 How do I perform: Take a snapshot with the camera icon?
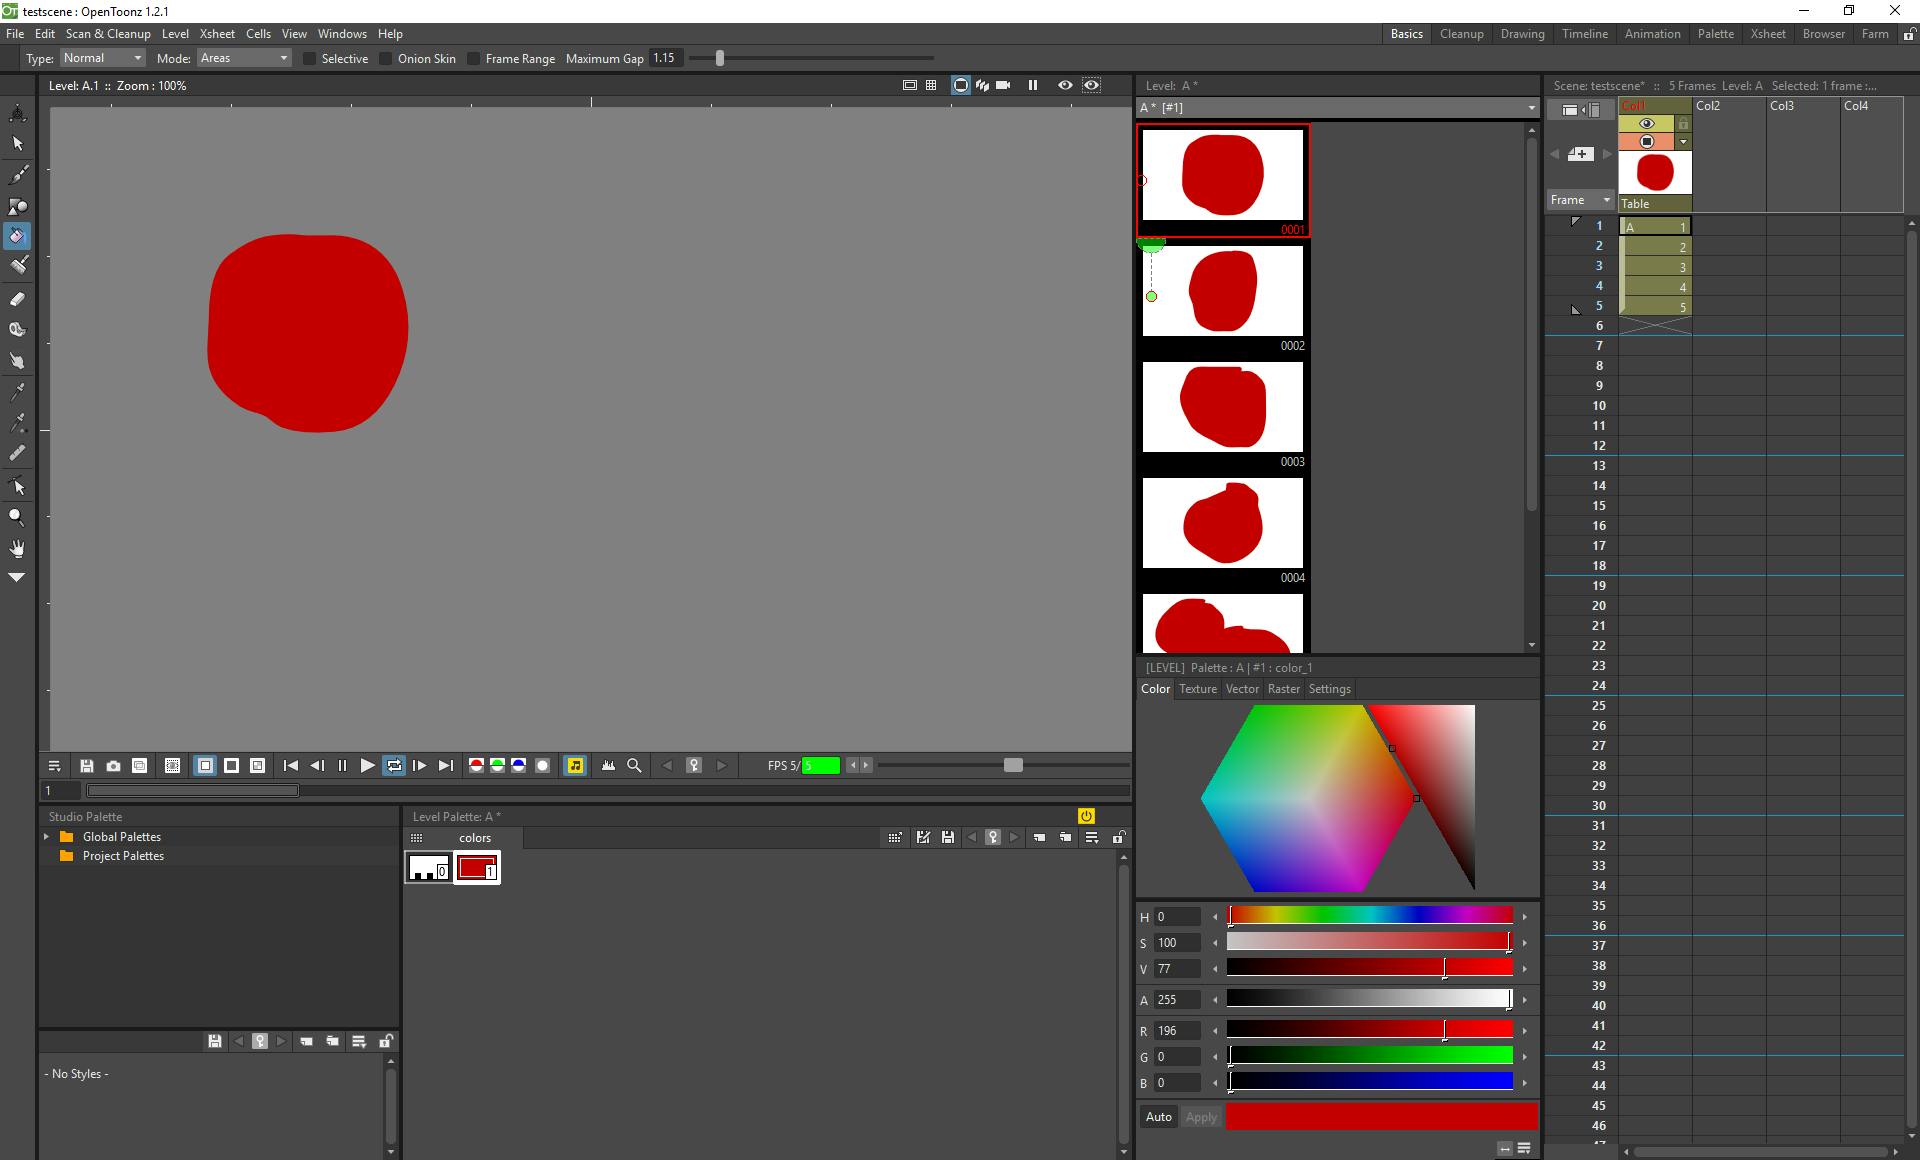[x=113, y=765]
